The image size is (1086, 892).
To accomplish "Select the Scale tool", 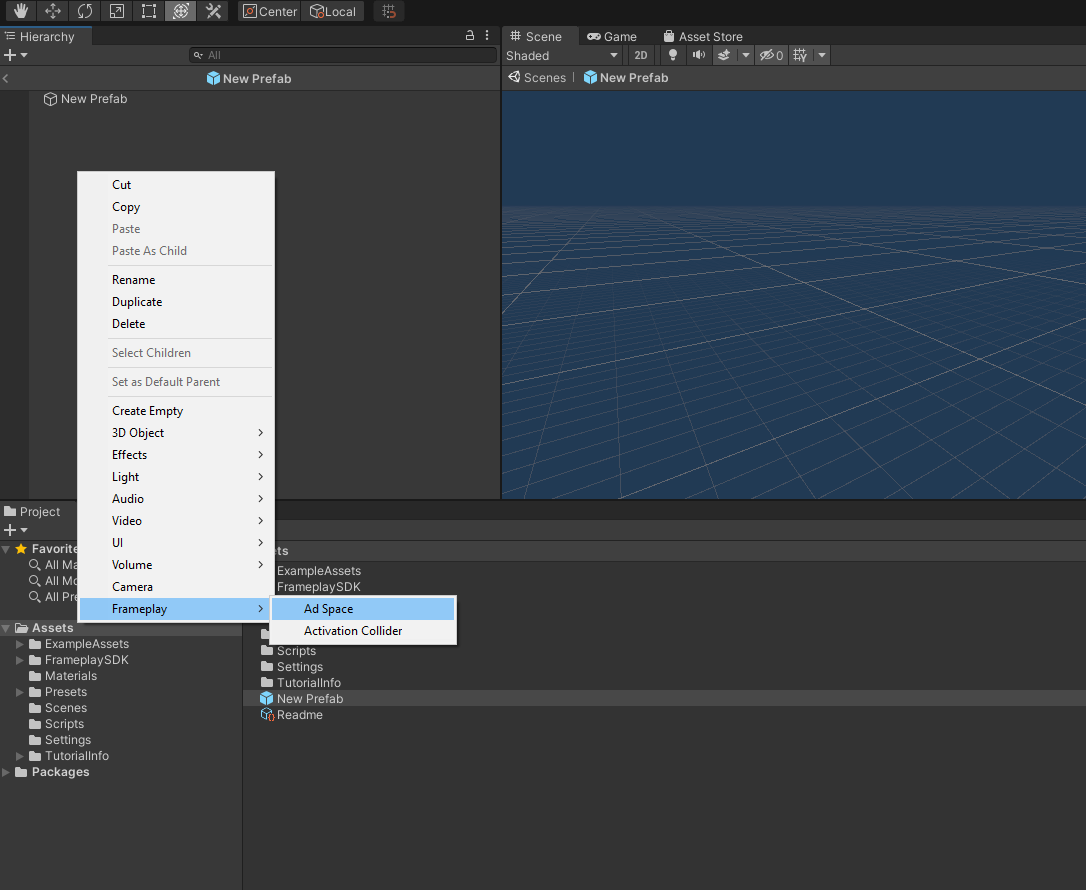I will point(116,11).
